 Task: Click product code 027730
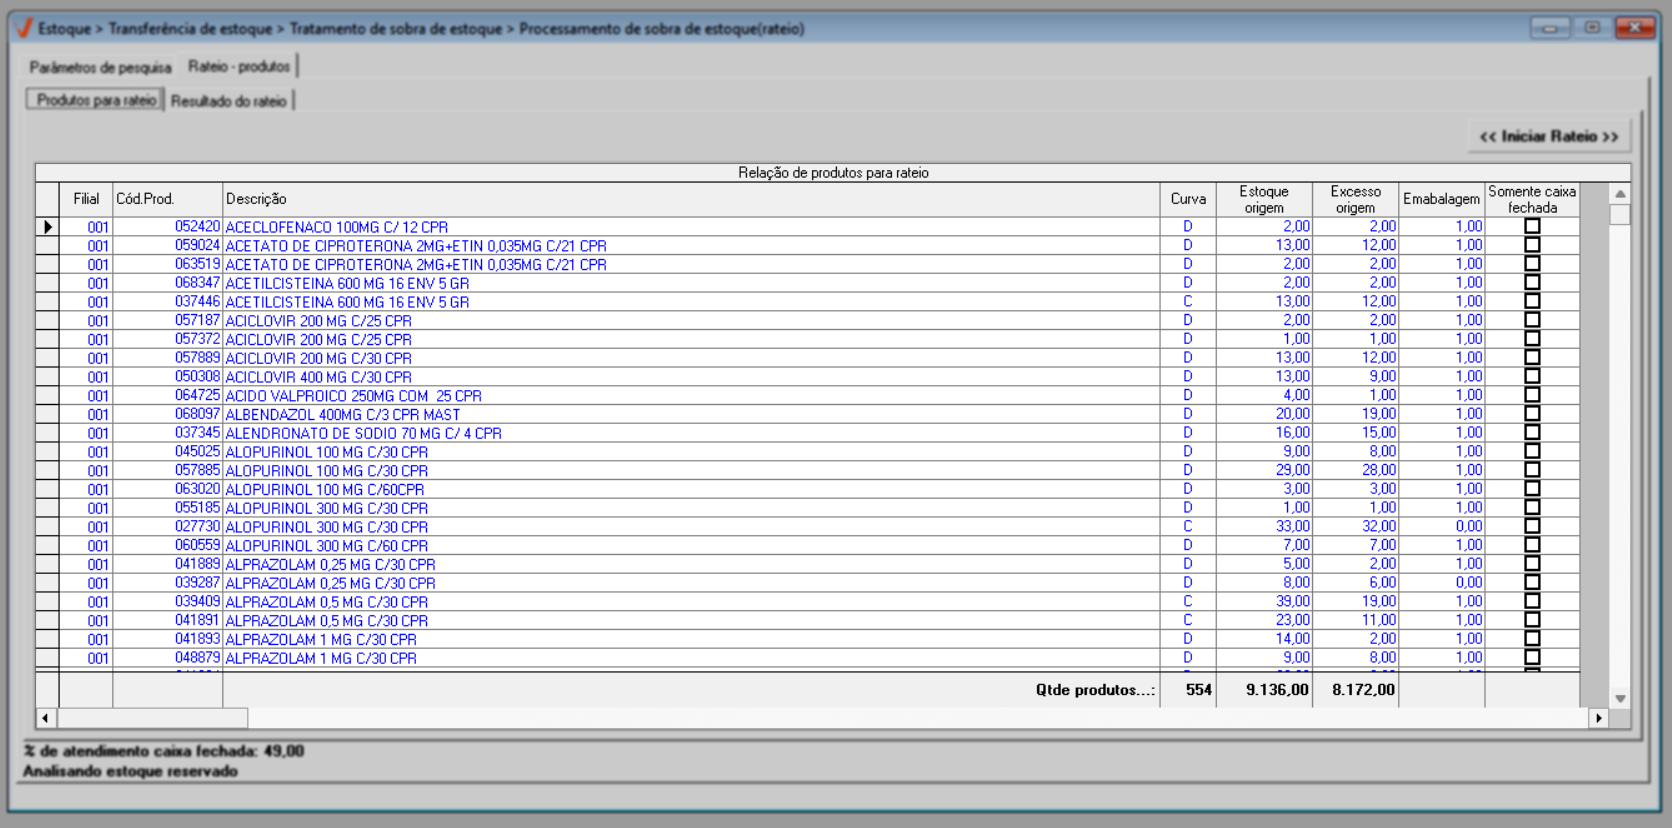(197, 527)
